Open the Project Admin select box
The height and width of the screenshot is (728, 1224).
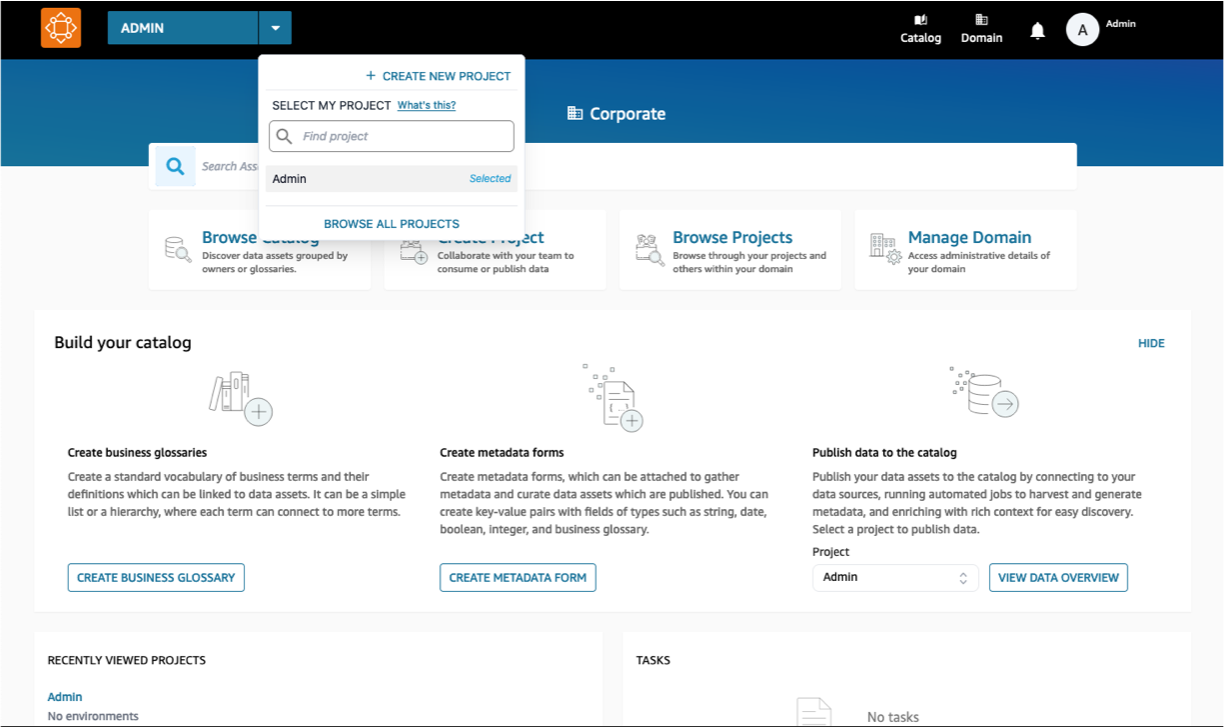coord(895,577)
